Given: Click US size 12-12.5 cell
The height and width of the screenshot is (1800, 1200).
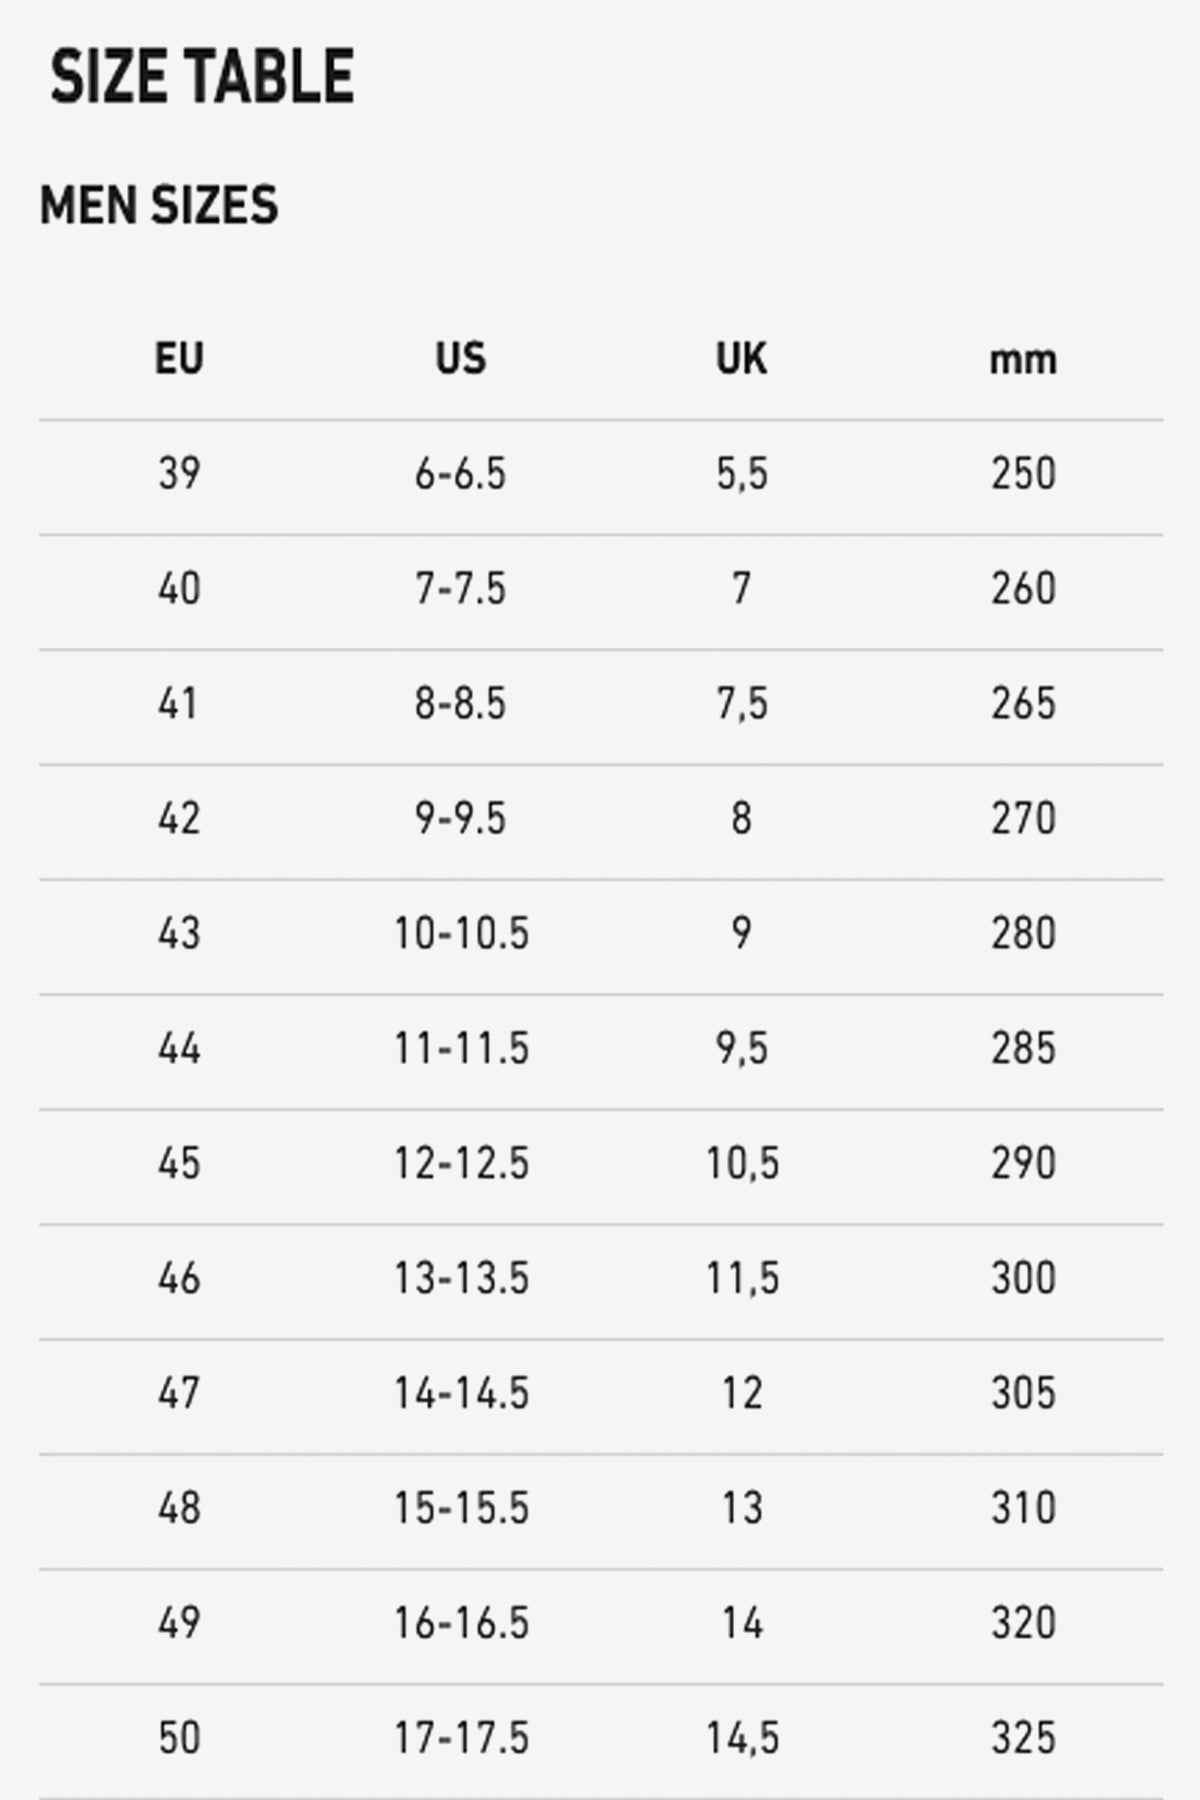Looking at the screenshot, I should (x=461, y=1163).
